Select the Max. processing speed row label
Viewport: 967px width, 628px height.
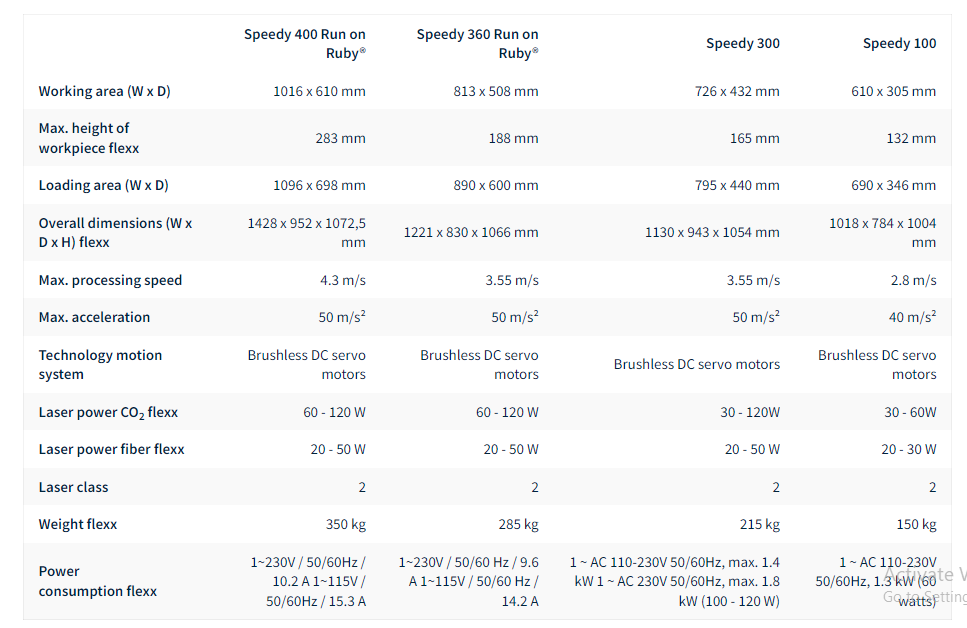[110, 280]
